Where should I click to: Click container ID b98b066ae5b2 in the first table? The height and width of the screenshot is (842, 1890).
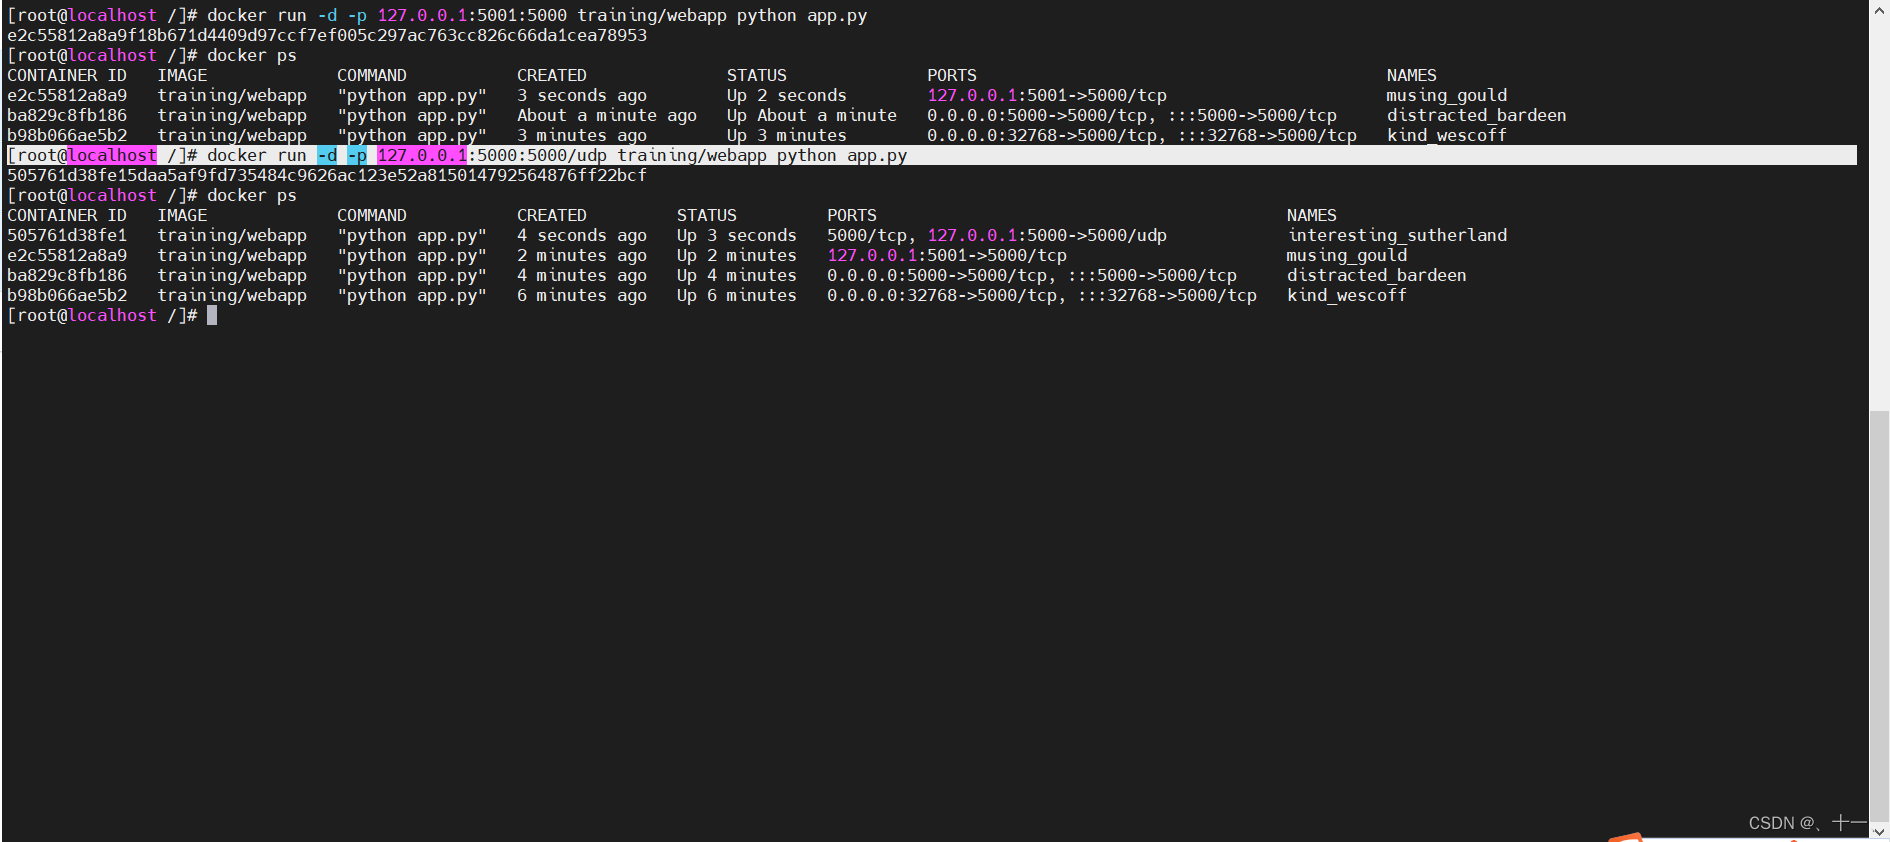tap(67, 135)
